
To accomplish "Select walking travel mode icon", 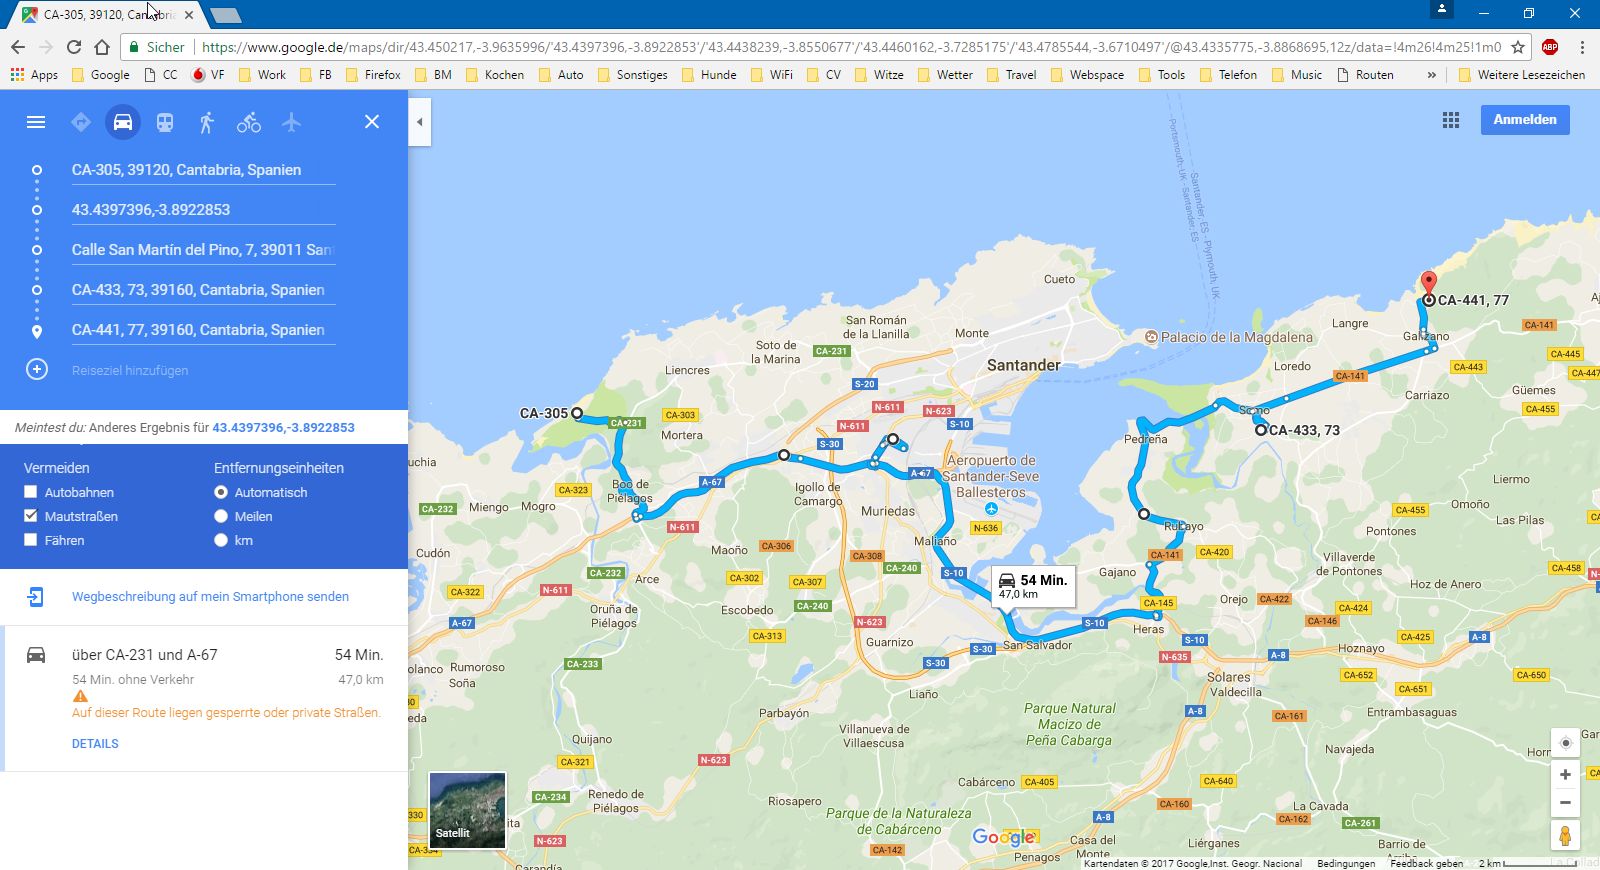I will point(206,122).
